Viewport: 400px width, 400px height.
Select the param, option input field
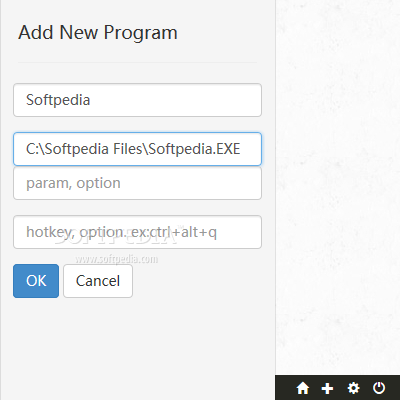pos(137,183)
